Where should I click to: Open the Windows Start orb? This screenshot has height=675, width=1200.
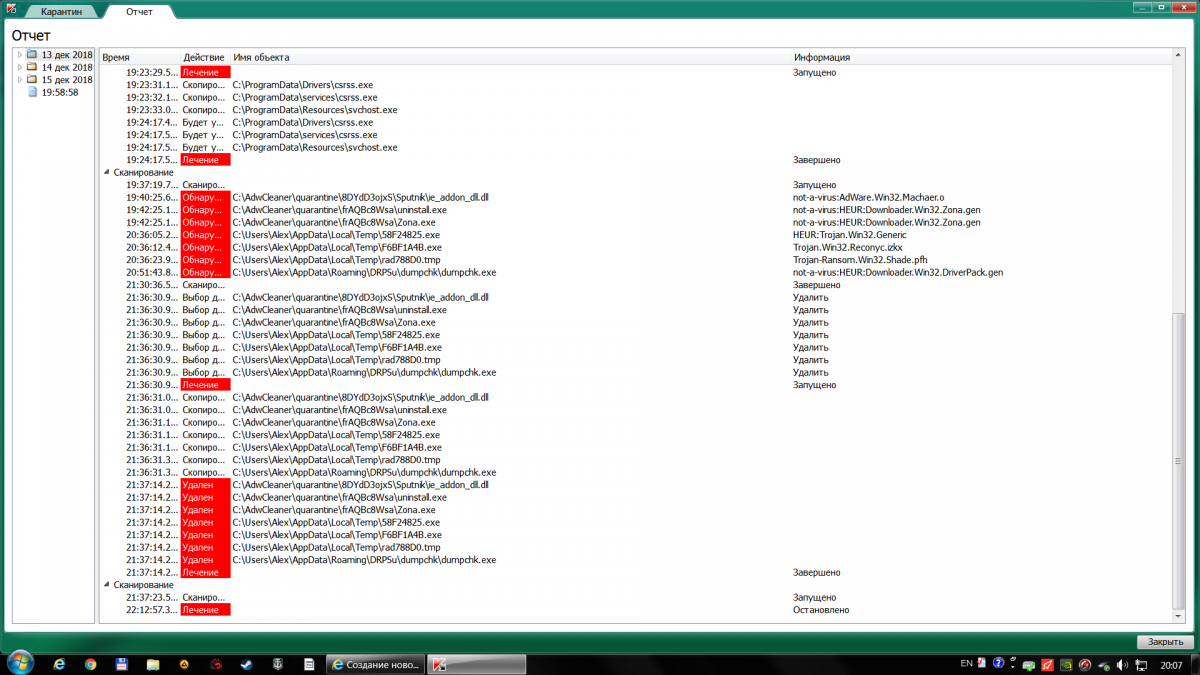pos(20,663)
